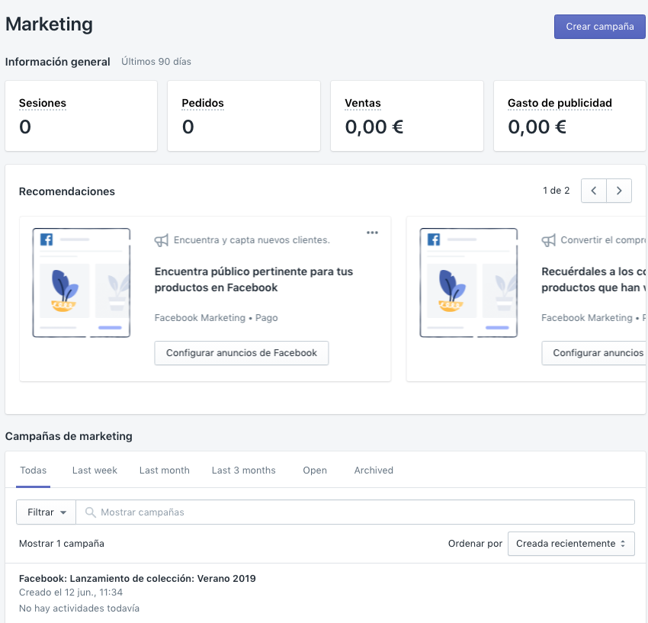The width and height of the screenshot is (648, 623).
Task: Open the Facebook Verano 2019 campaign
Action: (137, 578)
